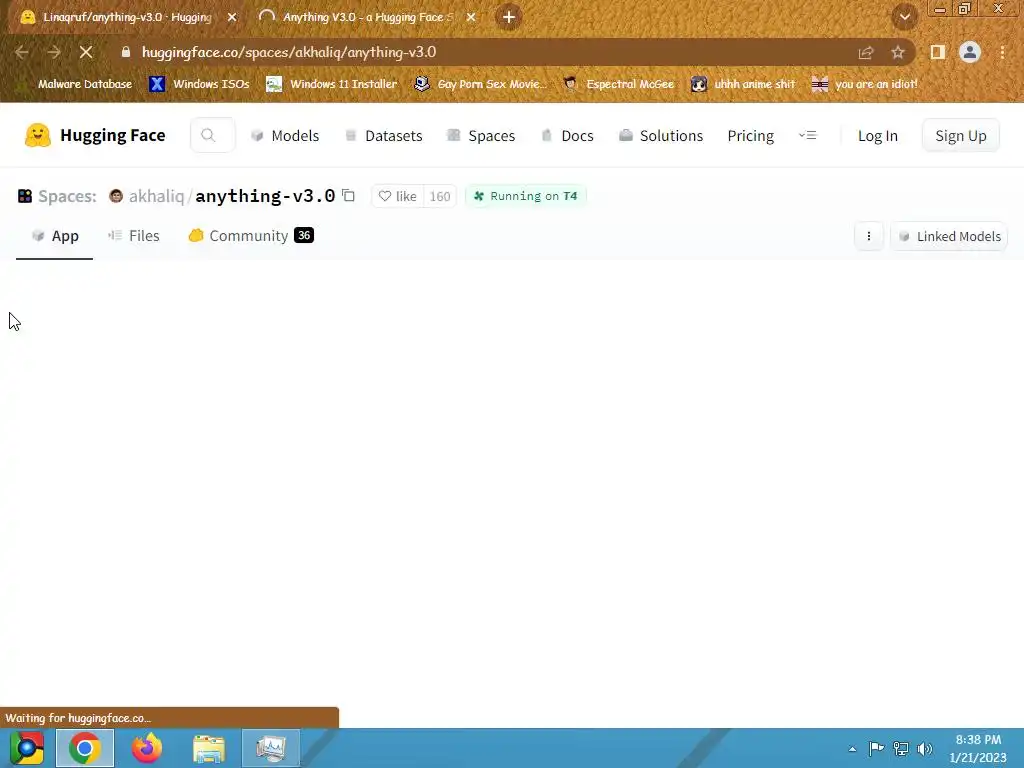Click the Running on T4 status badge

(526, 196)
